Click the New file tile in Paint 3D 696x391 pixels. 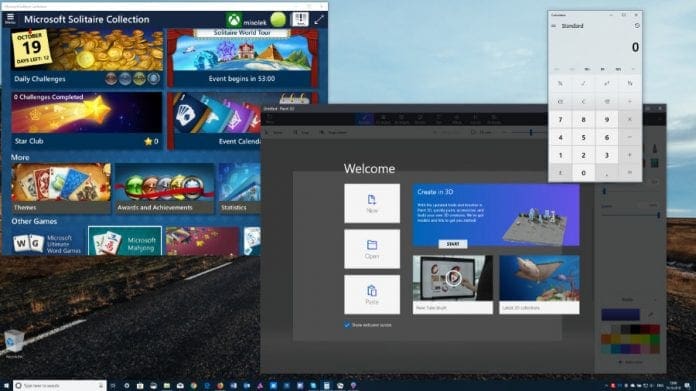pos(372,203)
